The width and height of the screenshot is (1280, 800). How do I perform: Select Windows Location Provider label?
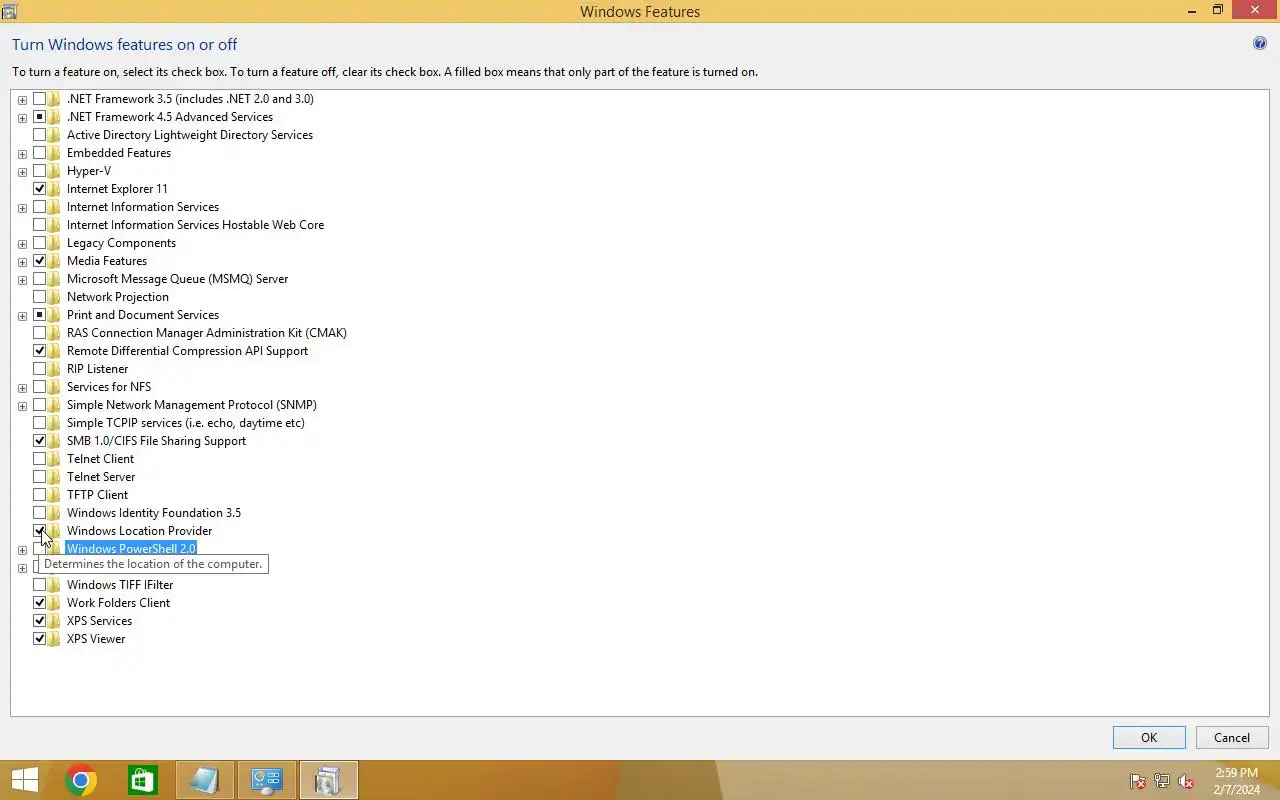[139, 531]
